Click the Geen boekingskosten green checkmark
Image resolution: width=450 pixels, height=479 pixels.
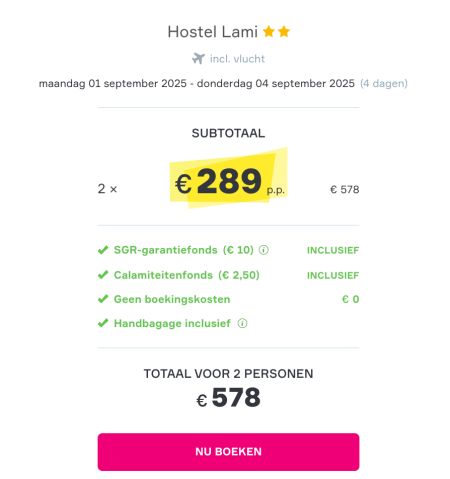[103, 299]
